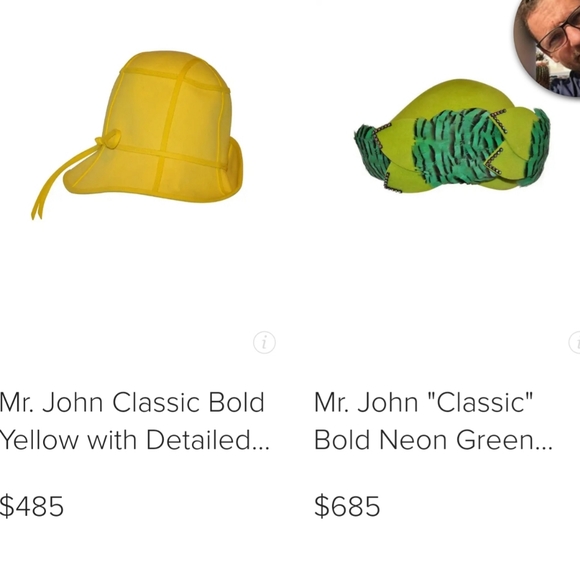Click the 'Mr. John Classic Bold' first title line
The height and width of the screenshot is (580, 580).
tap(132, 402)
